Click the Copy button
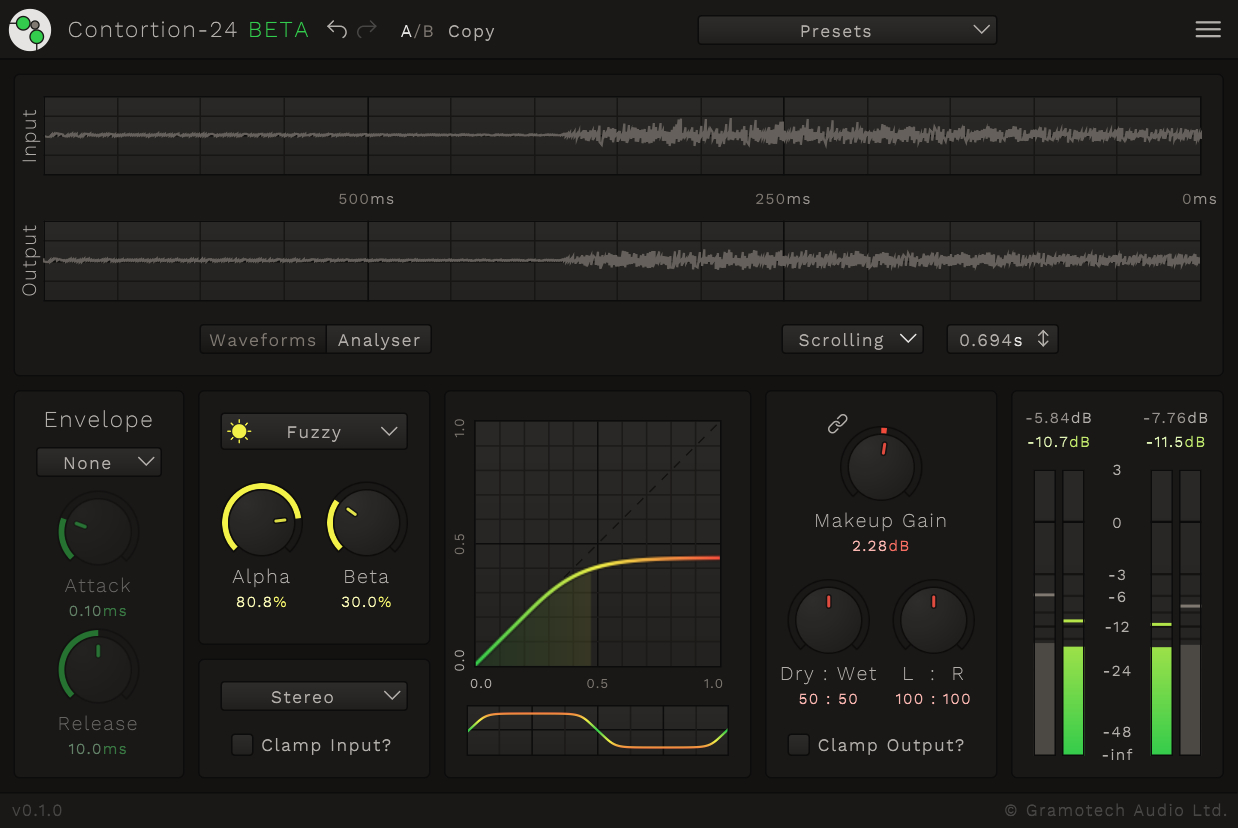The width and height of the screenshot is (1238, 828). [471, 31]
